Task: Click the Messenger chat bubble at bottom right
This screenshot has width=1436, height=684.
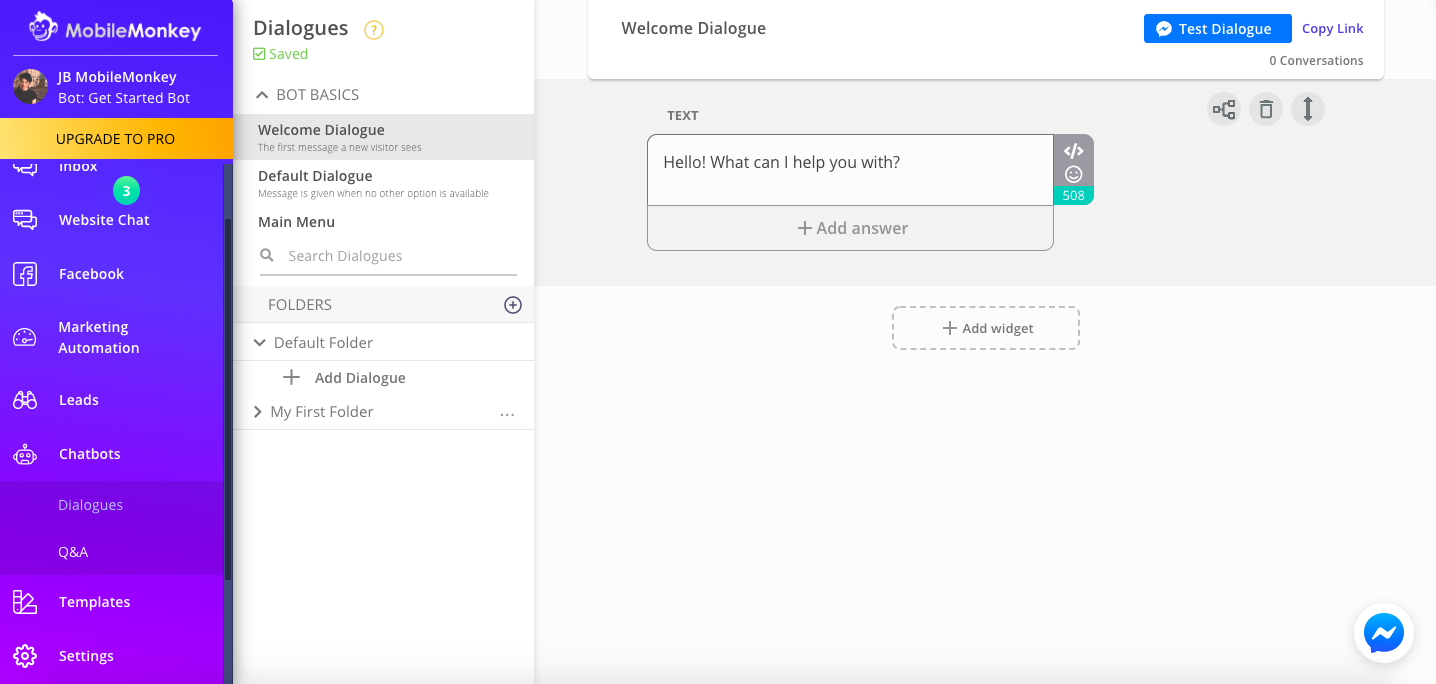Action: pyautogui.click(x=1383, y=633)
